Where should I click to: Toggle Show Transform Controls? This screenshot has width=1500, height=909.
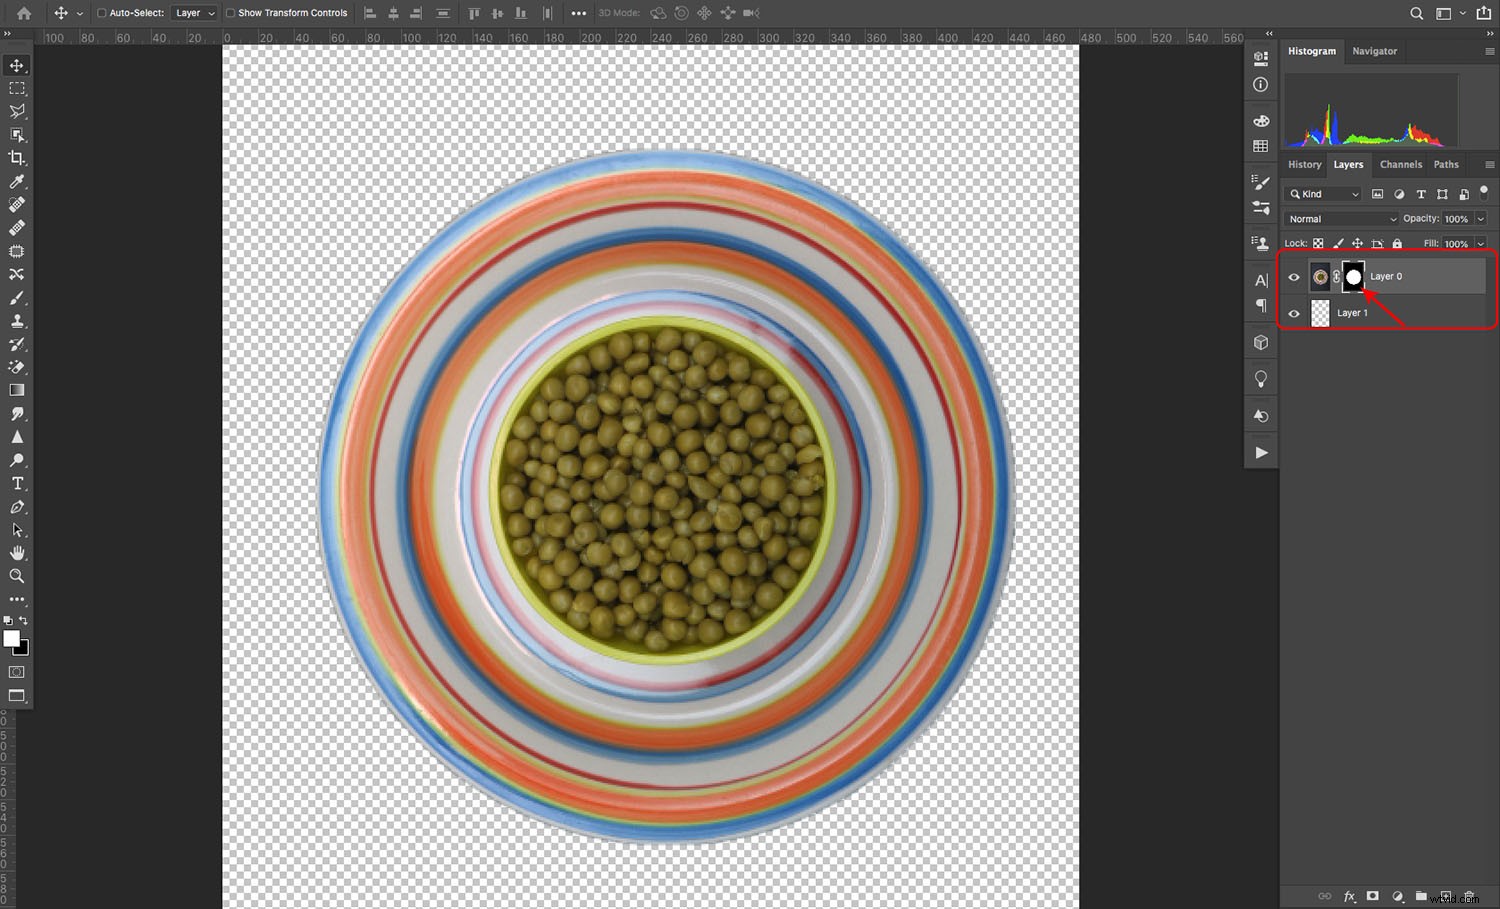[228, 13]
